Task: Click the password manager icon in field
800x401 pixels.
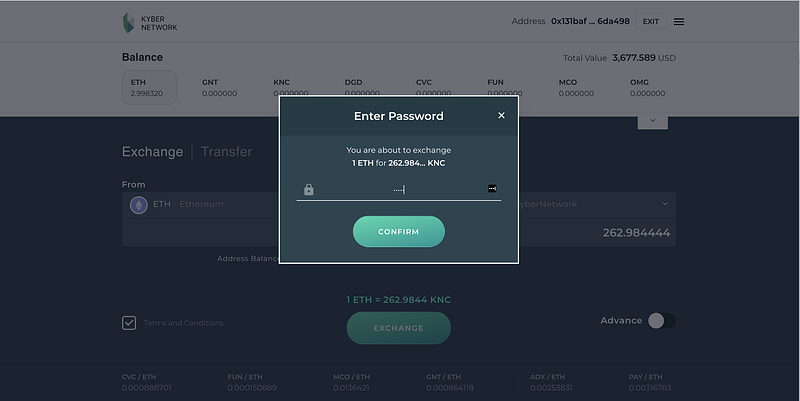Action: [492, 188]
